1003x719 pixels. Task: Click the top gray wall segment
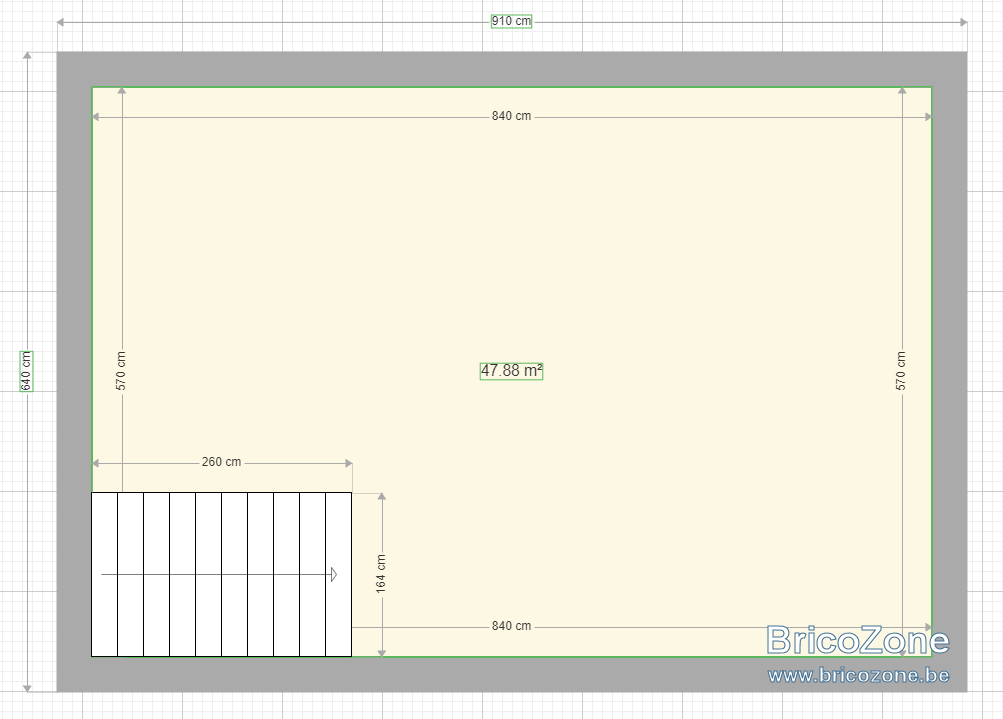(512, 69)
